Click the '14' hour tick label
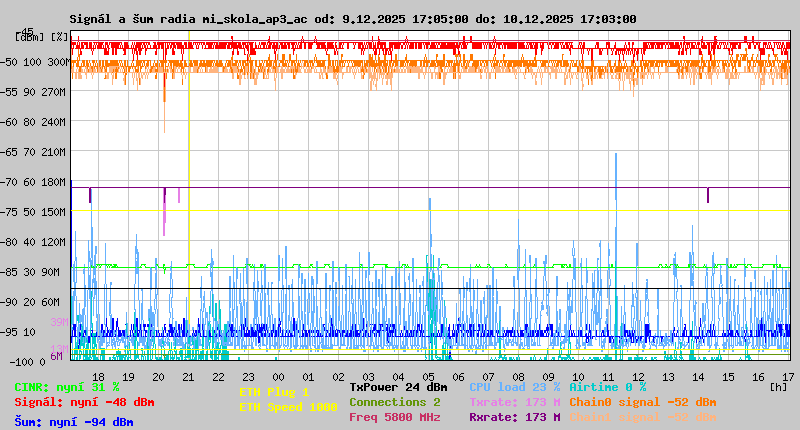 click(698, 377)
